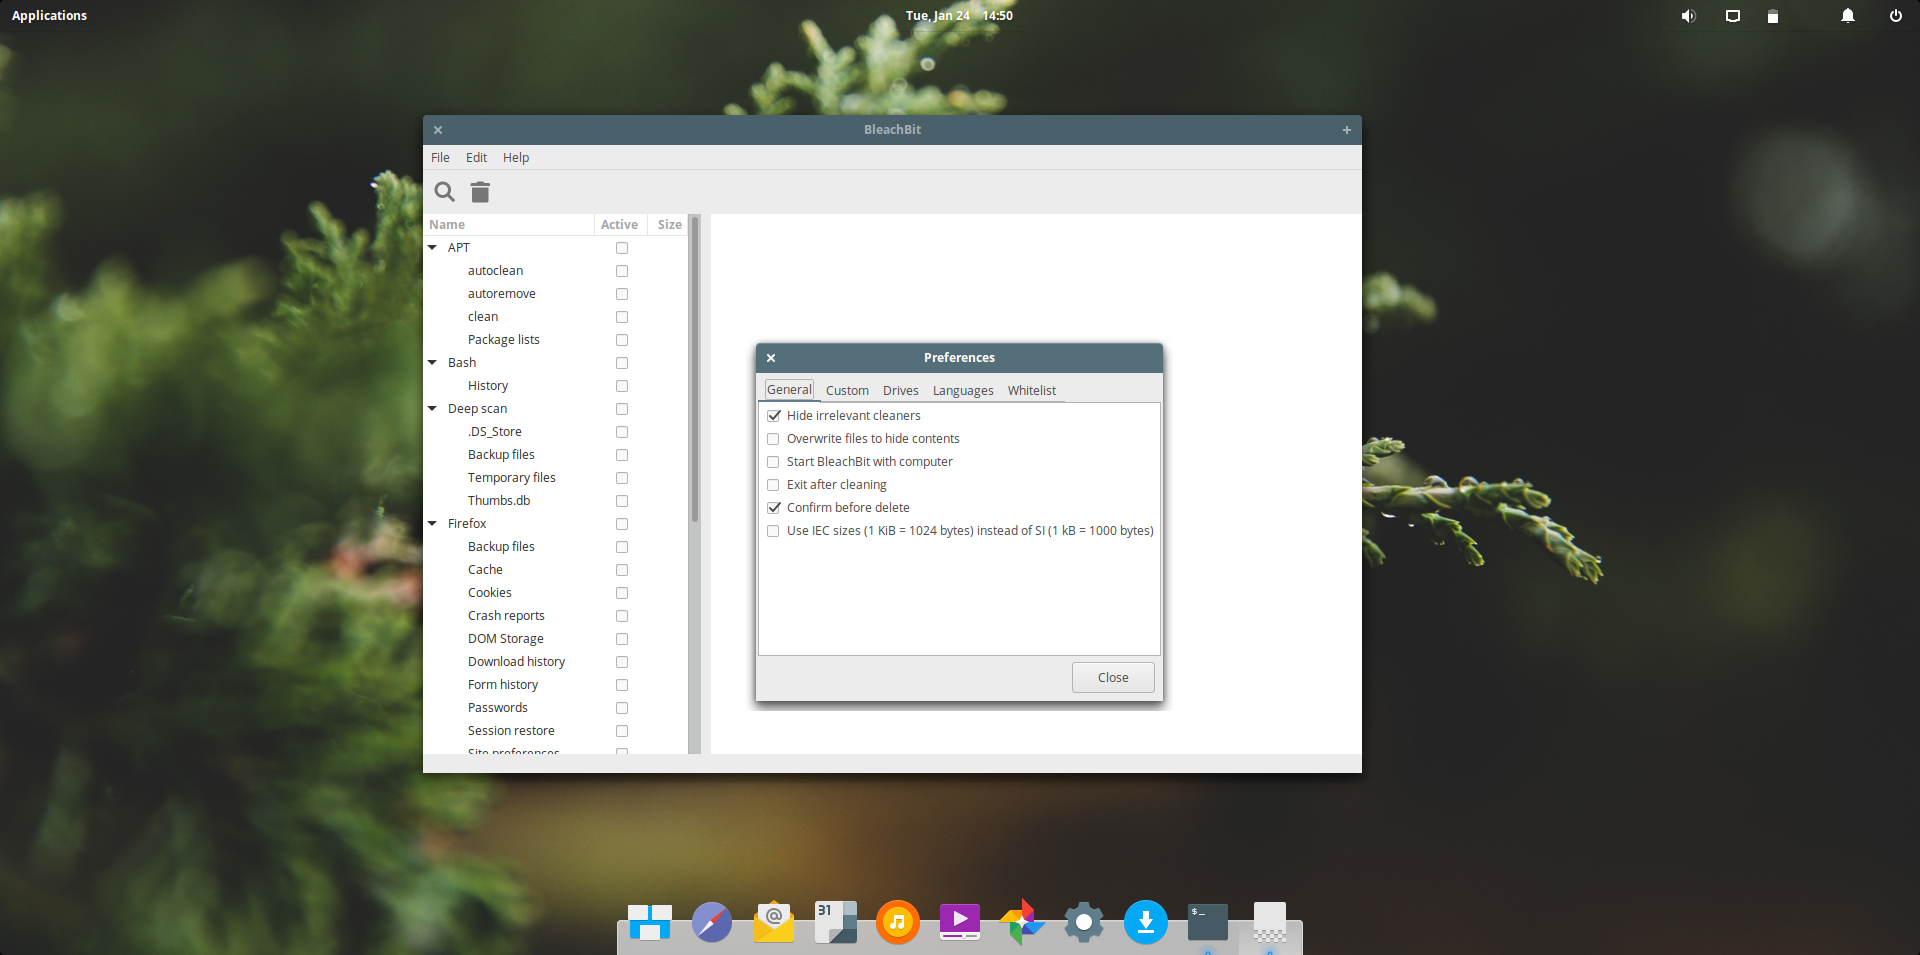Tick the Bash History checkbox
1920x955 pixels.
(x=622, y=386)
